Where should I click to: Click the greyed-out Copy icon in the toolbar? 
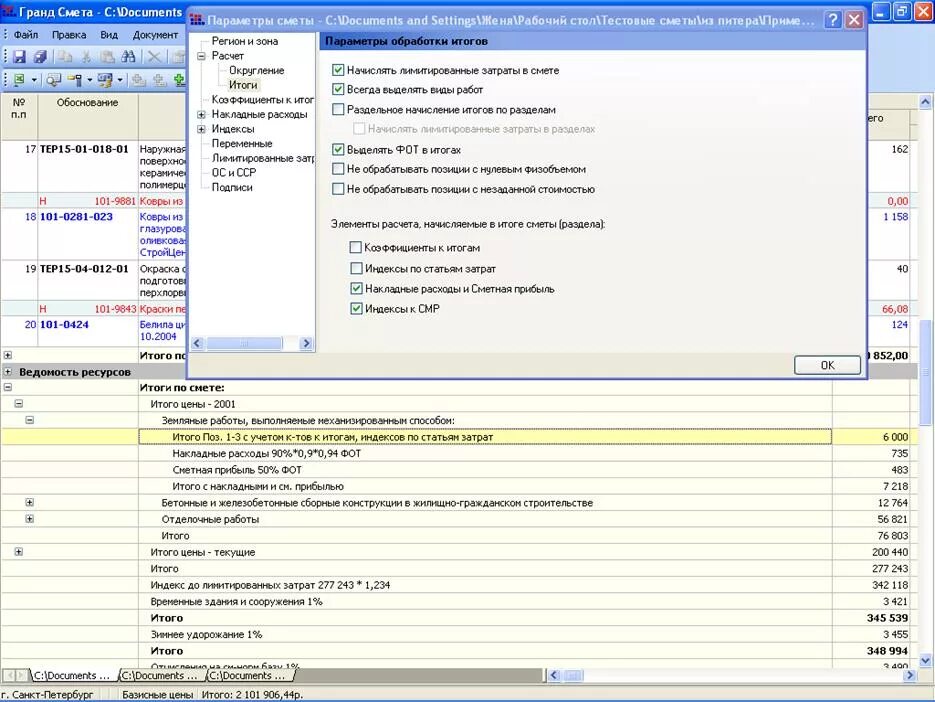pyautogui.click(x=64, y=57)
